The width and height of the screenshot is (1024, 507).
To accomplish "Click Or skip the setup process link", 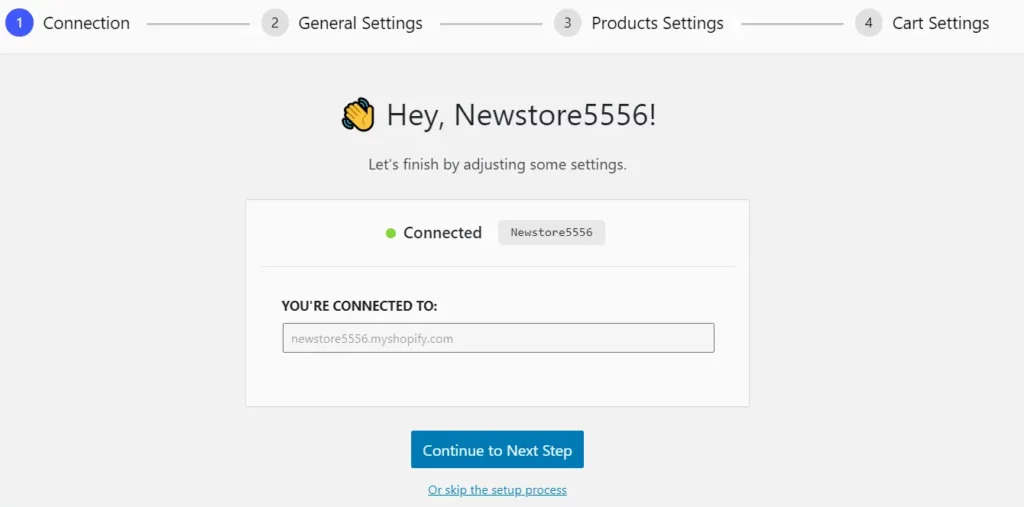I will (497, 490).
